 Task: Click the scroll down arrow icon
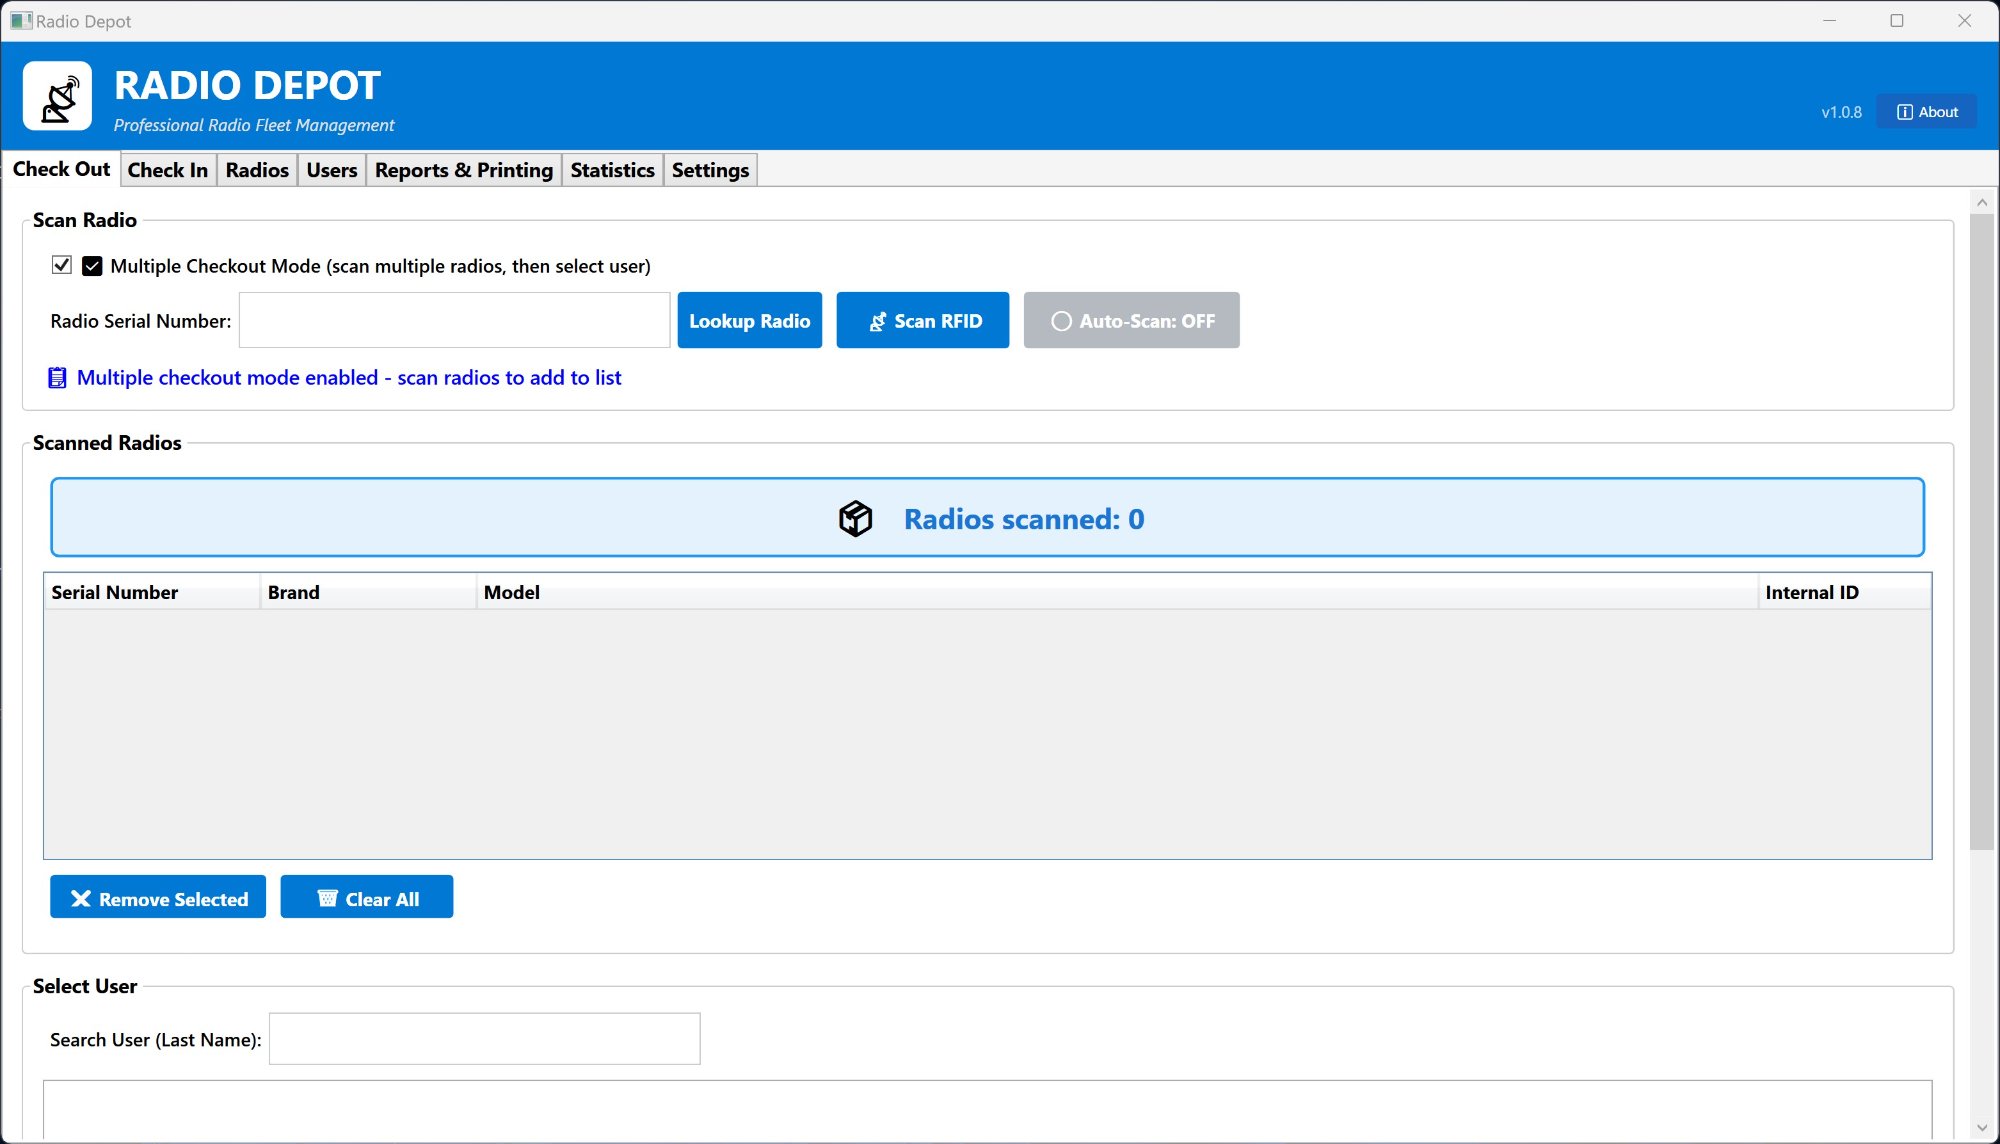click(1981, 1128)
